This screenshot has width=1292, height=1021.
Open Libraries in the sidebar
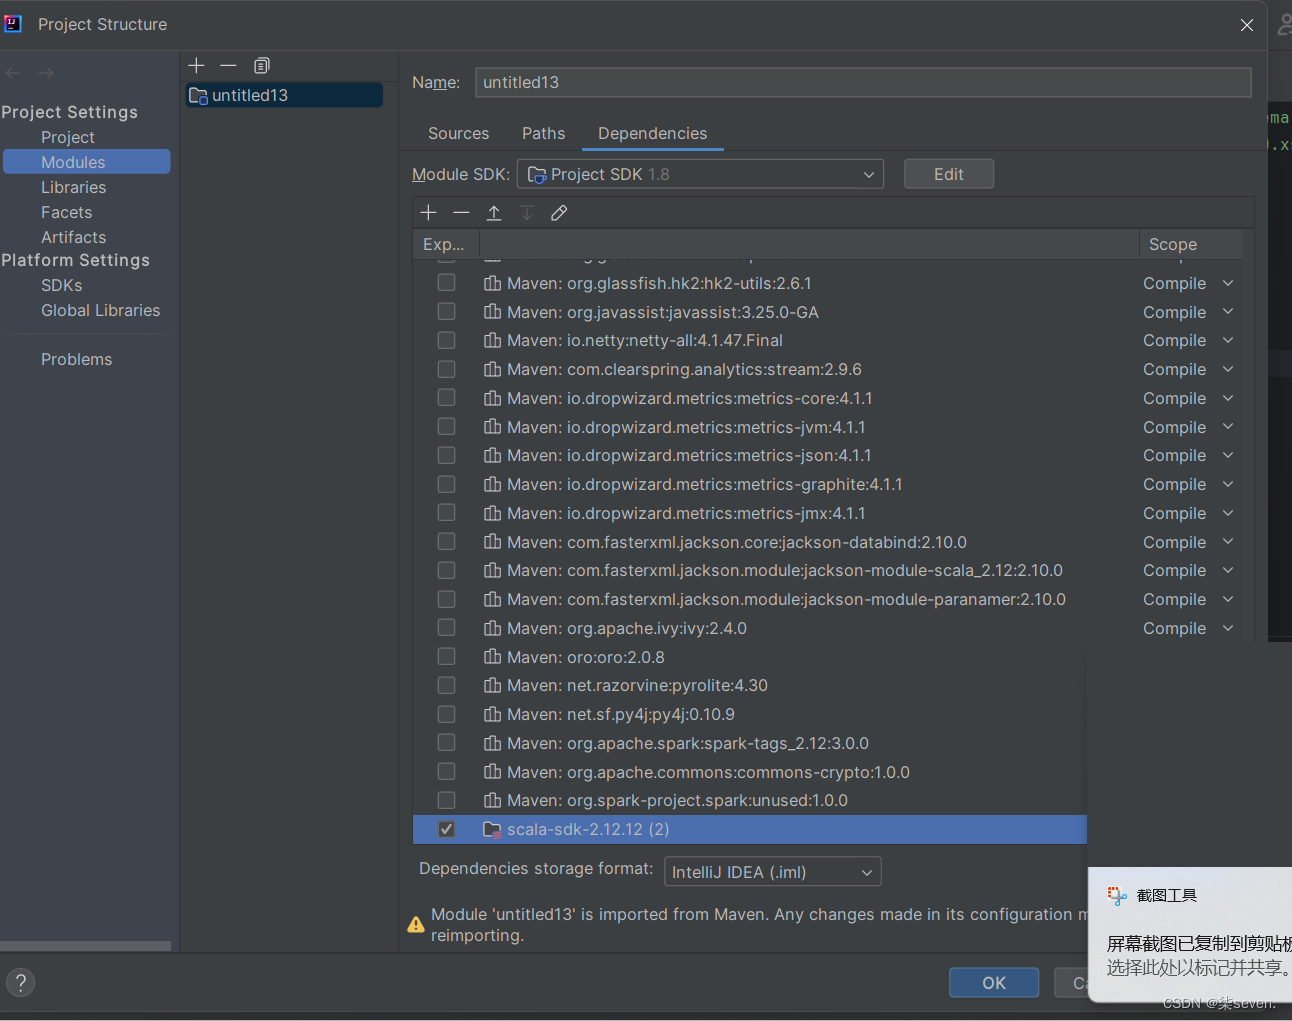coord(73,187)
